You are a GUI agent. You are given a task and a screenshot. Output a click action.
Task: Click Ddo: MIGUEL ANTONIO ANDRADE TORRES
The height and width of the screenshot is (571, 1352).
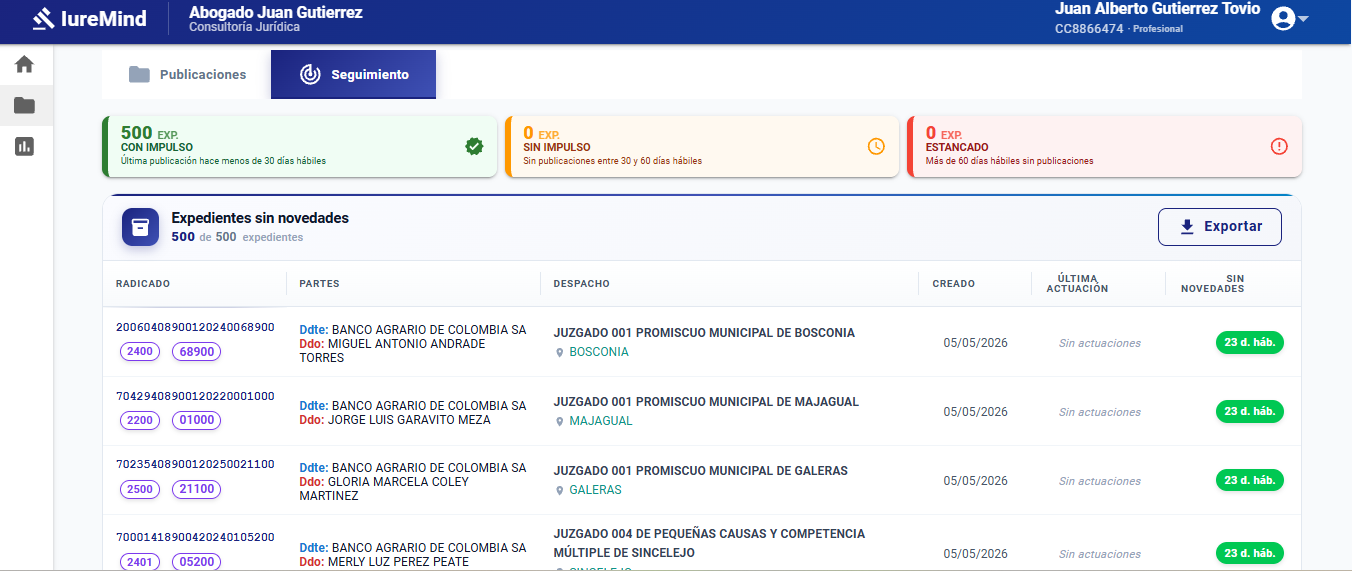coord(392,351)
